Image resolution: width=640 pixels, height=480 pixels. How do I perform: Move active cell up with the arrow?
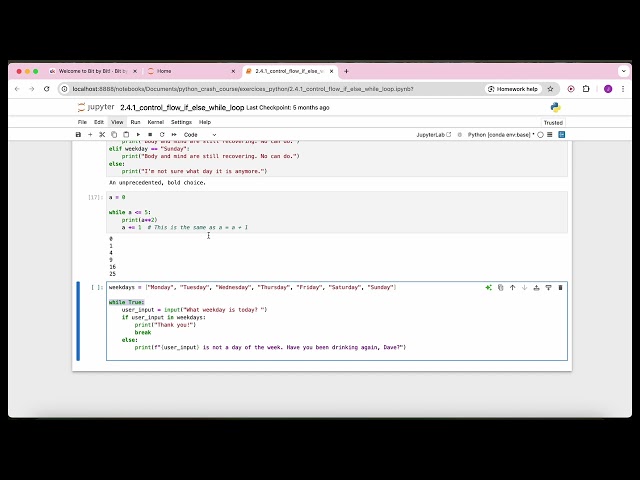(x=513, y=288)
